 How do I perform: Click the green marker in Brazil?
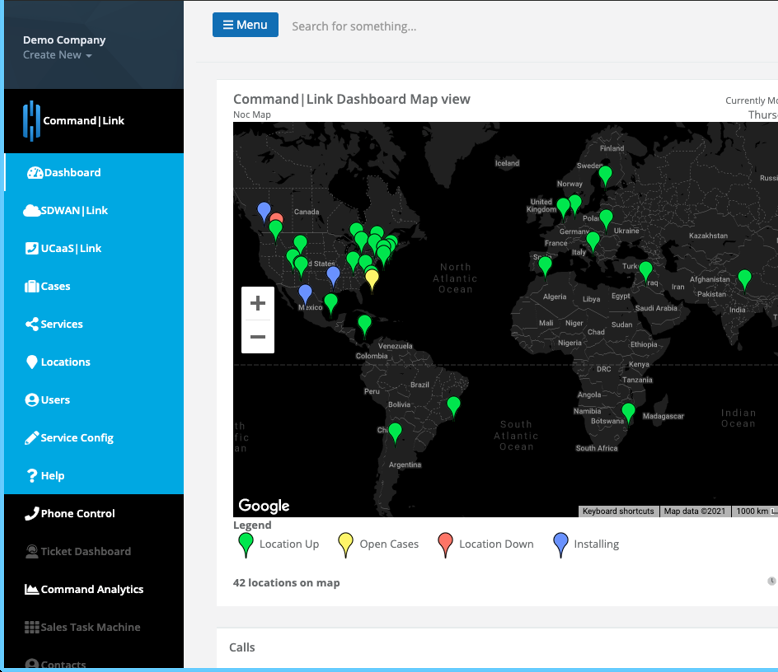(x=454, y=407)
